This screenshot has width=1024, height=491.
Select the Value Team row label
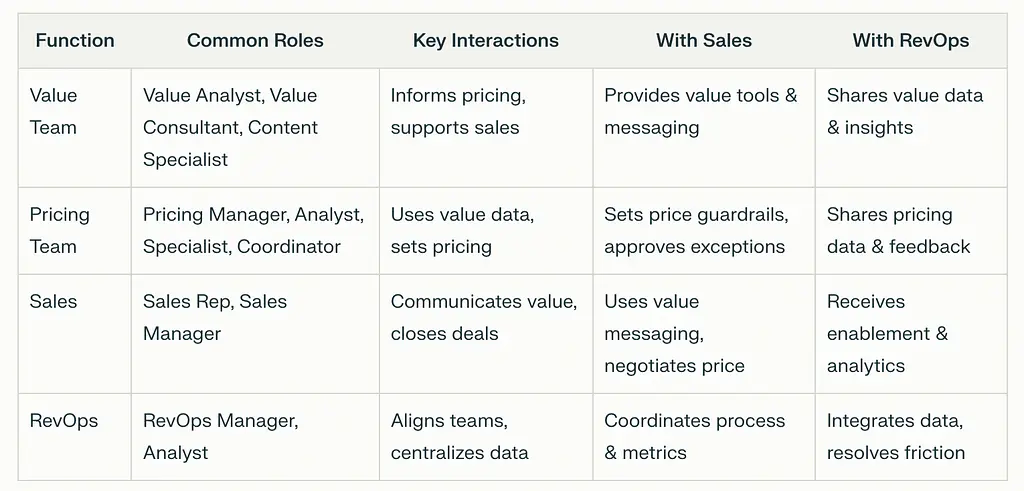[x=53, y=112]
